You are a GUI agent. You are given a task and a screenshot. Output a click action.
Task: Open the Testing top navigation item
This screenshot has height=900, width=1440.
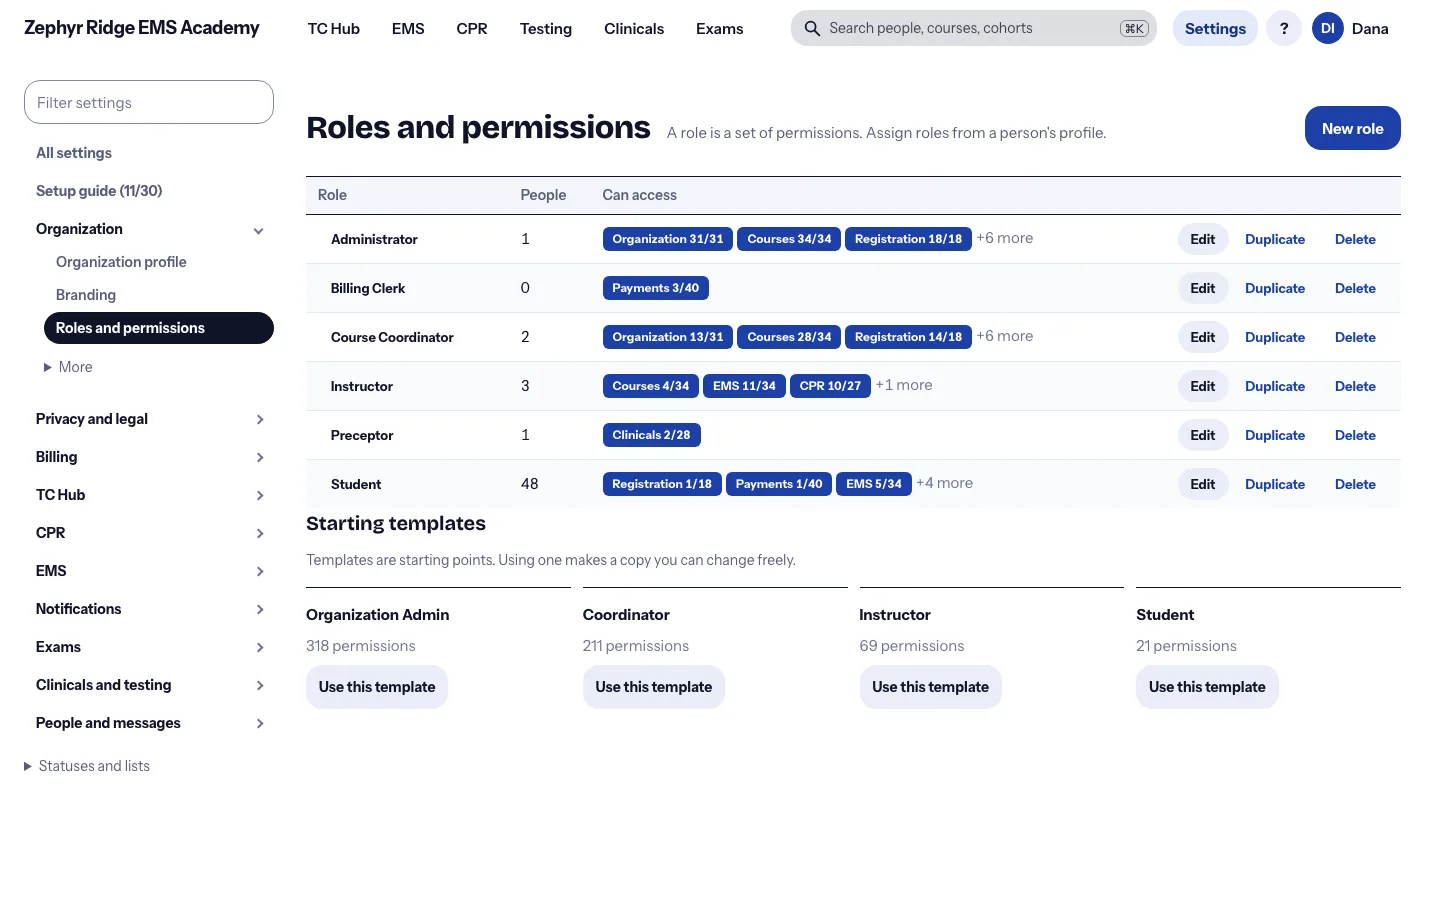point(546,29)
